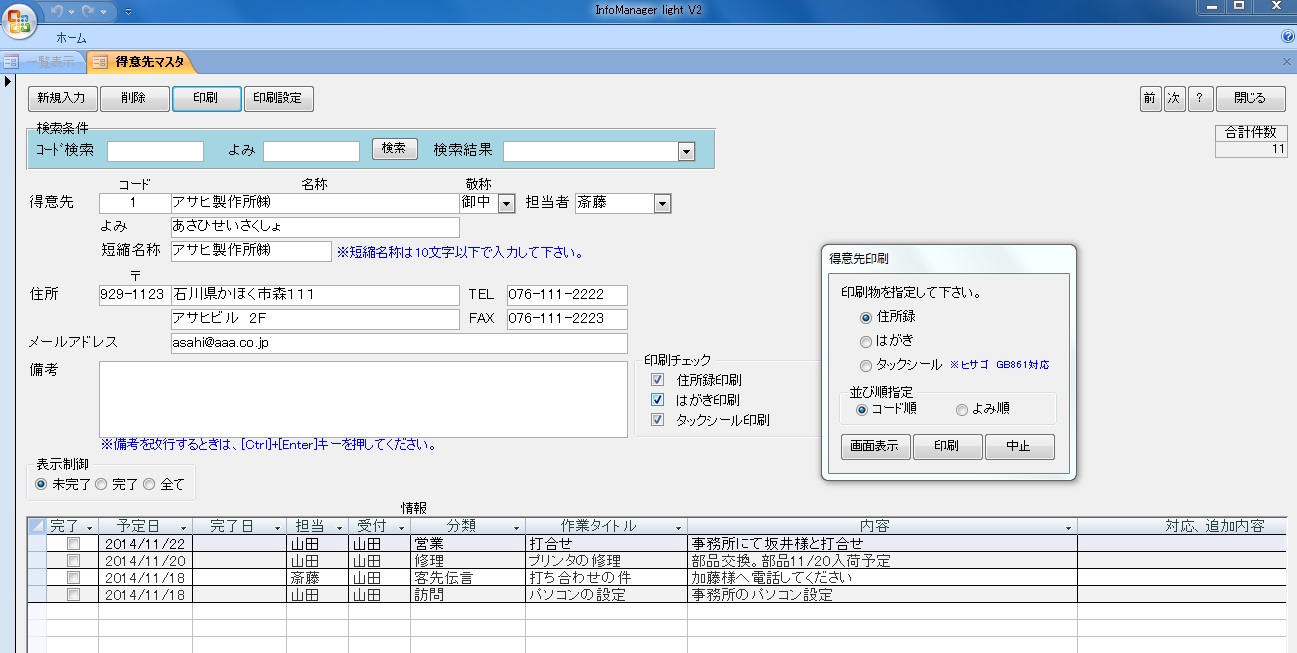The image size is (1297, 653).
Task: Open the 担当者 dropdown list
Action: [x=661, y=204]
